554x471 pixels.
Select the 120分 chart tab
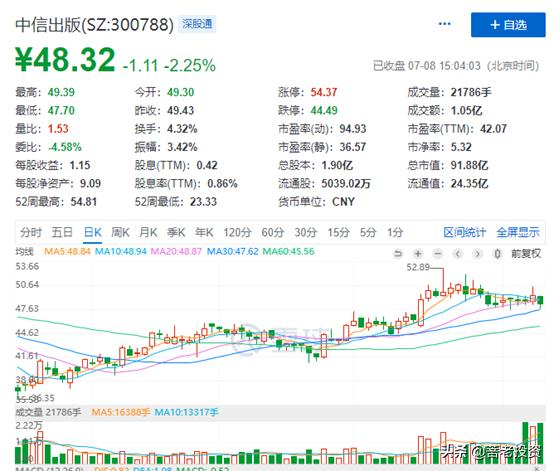click(237, 232)
